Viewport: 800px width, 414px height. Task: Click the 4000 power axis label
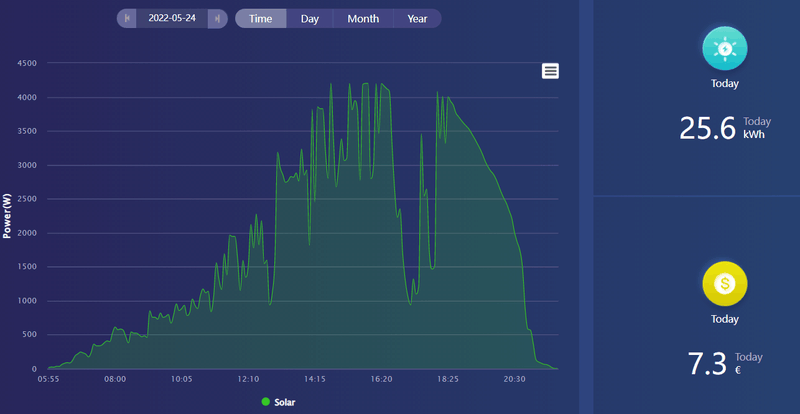tap(27, 97)
